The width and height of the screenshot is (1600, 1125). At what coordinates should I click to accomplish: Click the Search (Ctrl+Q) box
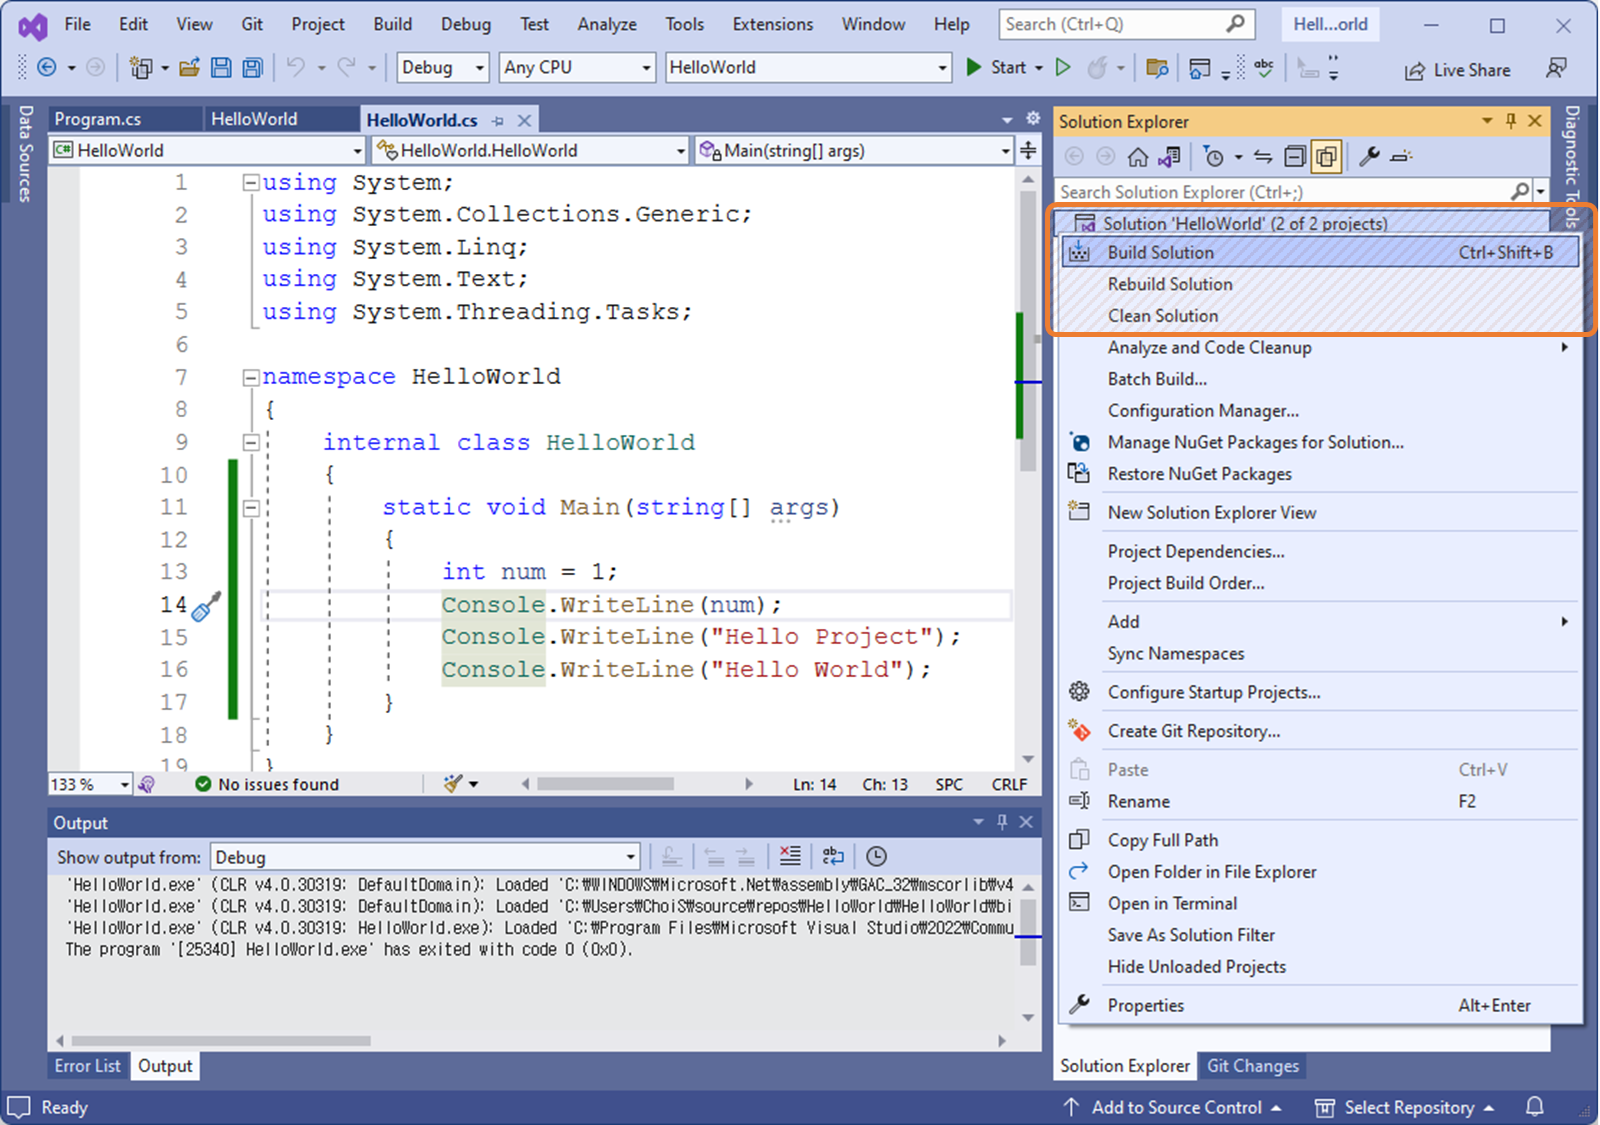[1127, 24]
